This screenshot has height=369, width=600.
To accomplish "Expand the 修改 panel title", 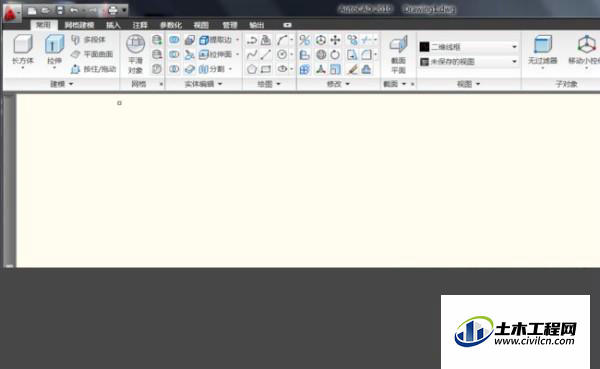I will tap(338, 84).
